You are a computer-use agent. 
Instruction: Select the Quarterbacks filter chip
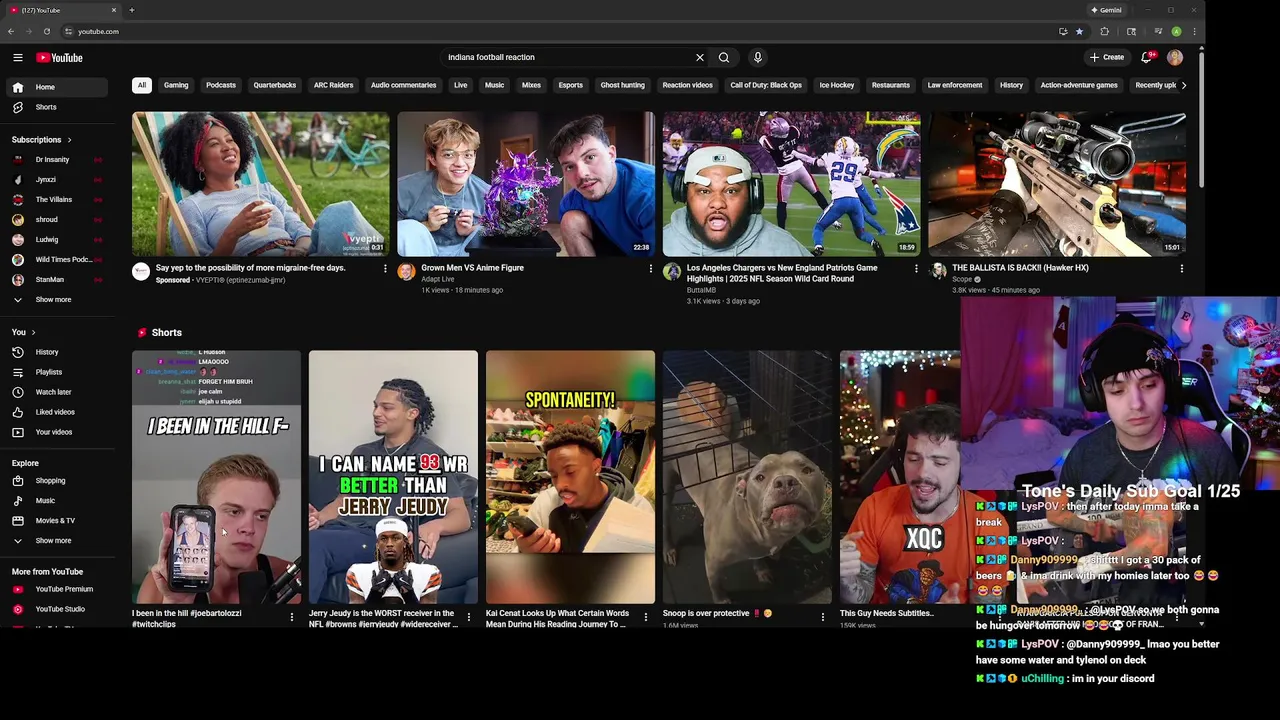(275, 85)
